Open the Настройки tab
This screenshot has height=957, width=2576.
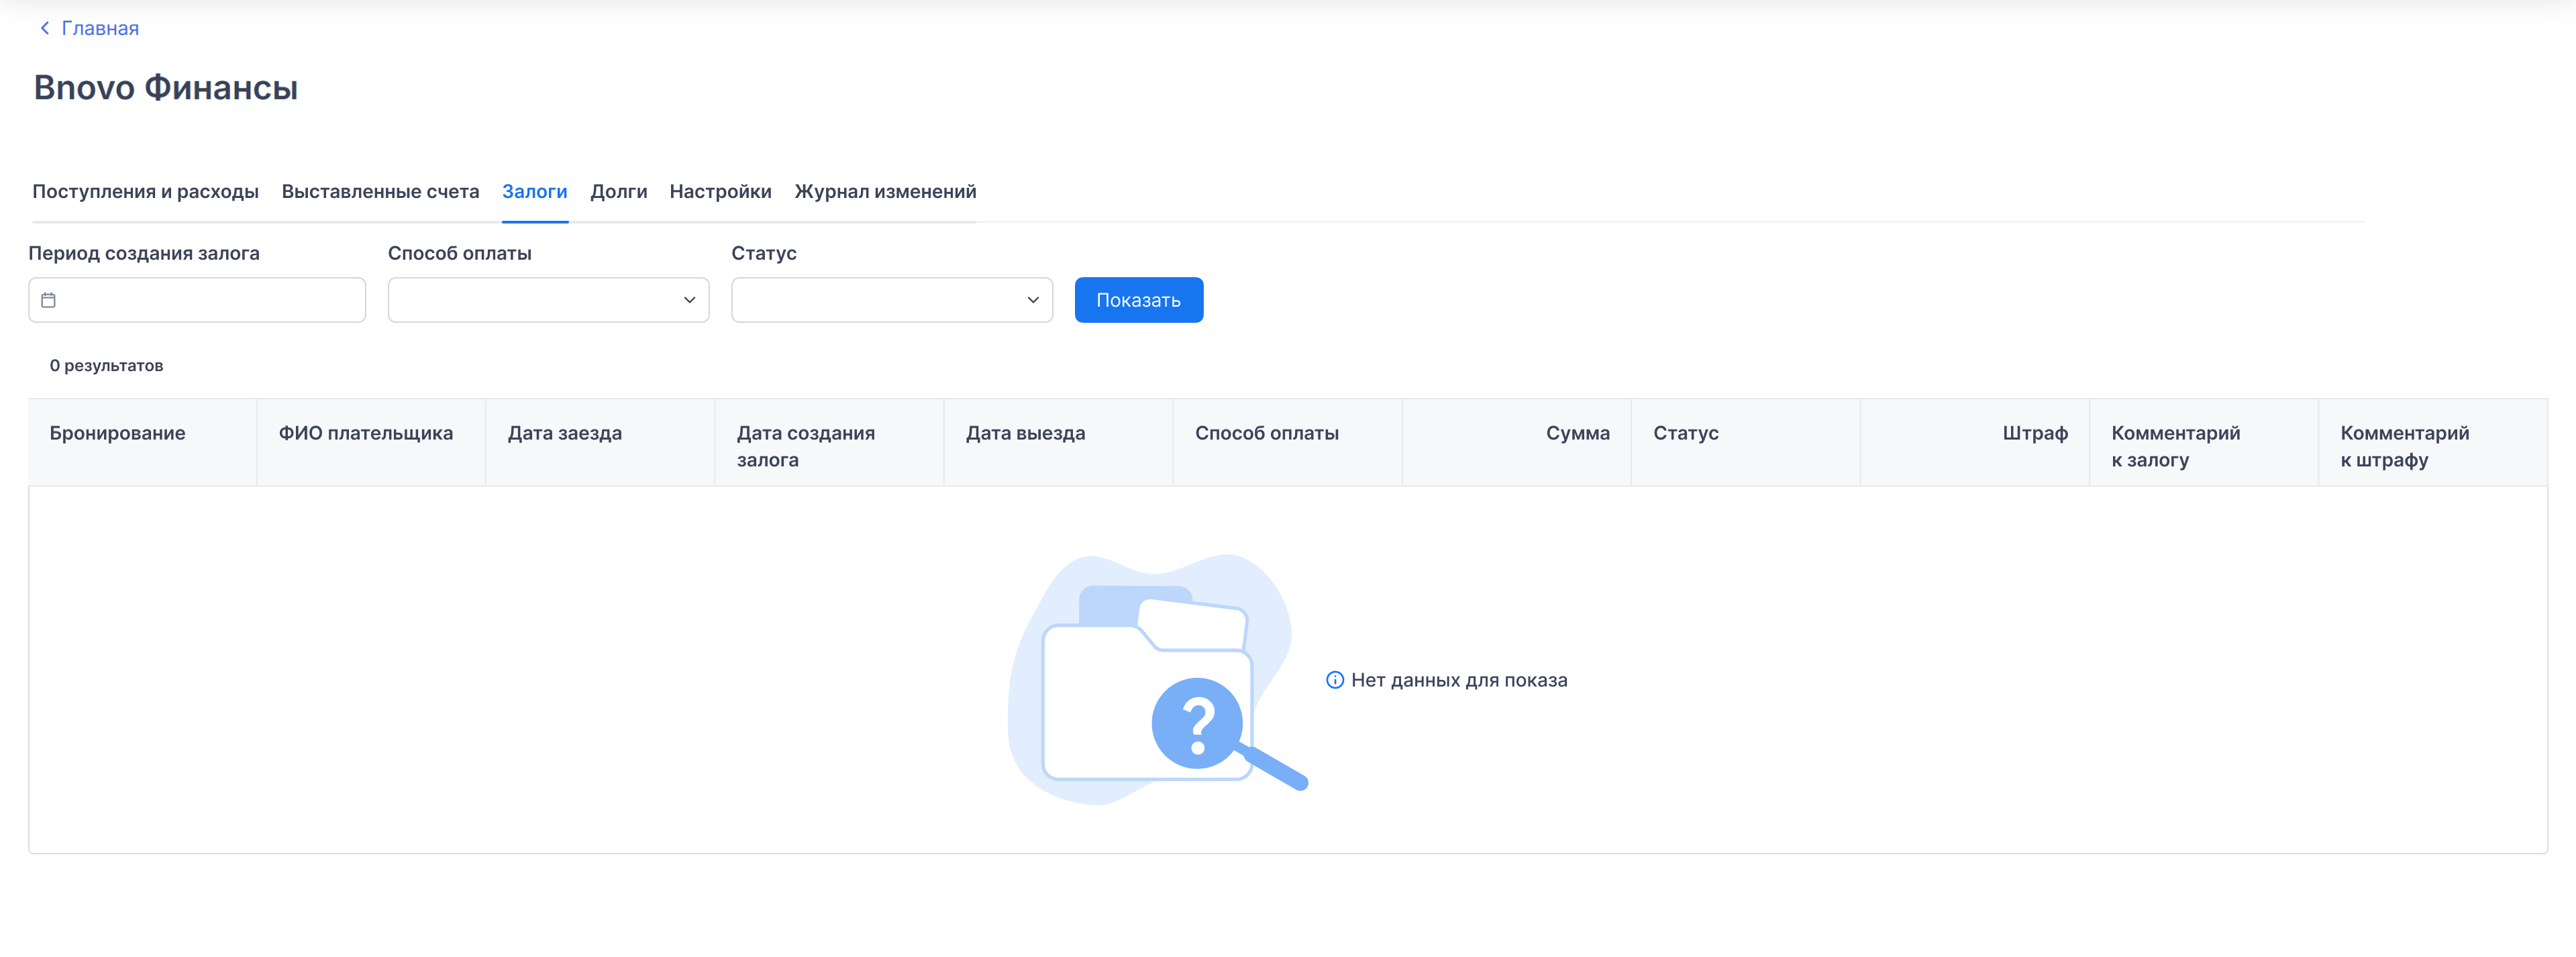(x=720, y=191)
